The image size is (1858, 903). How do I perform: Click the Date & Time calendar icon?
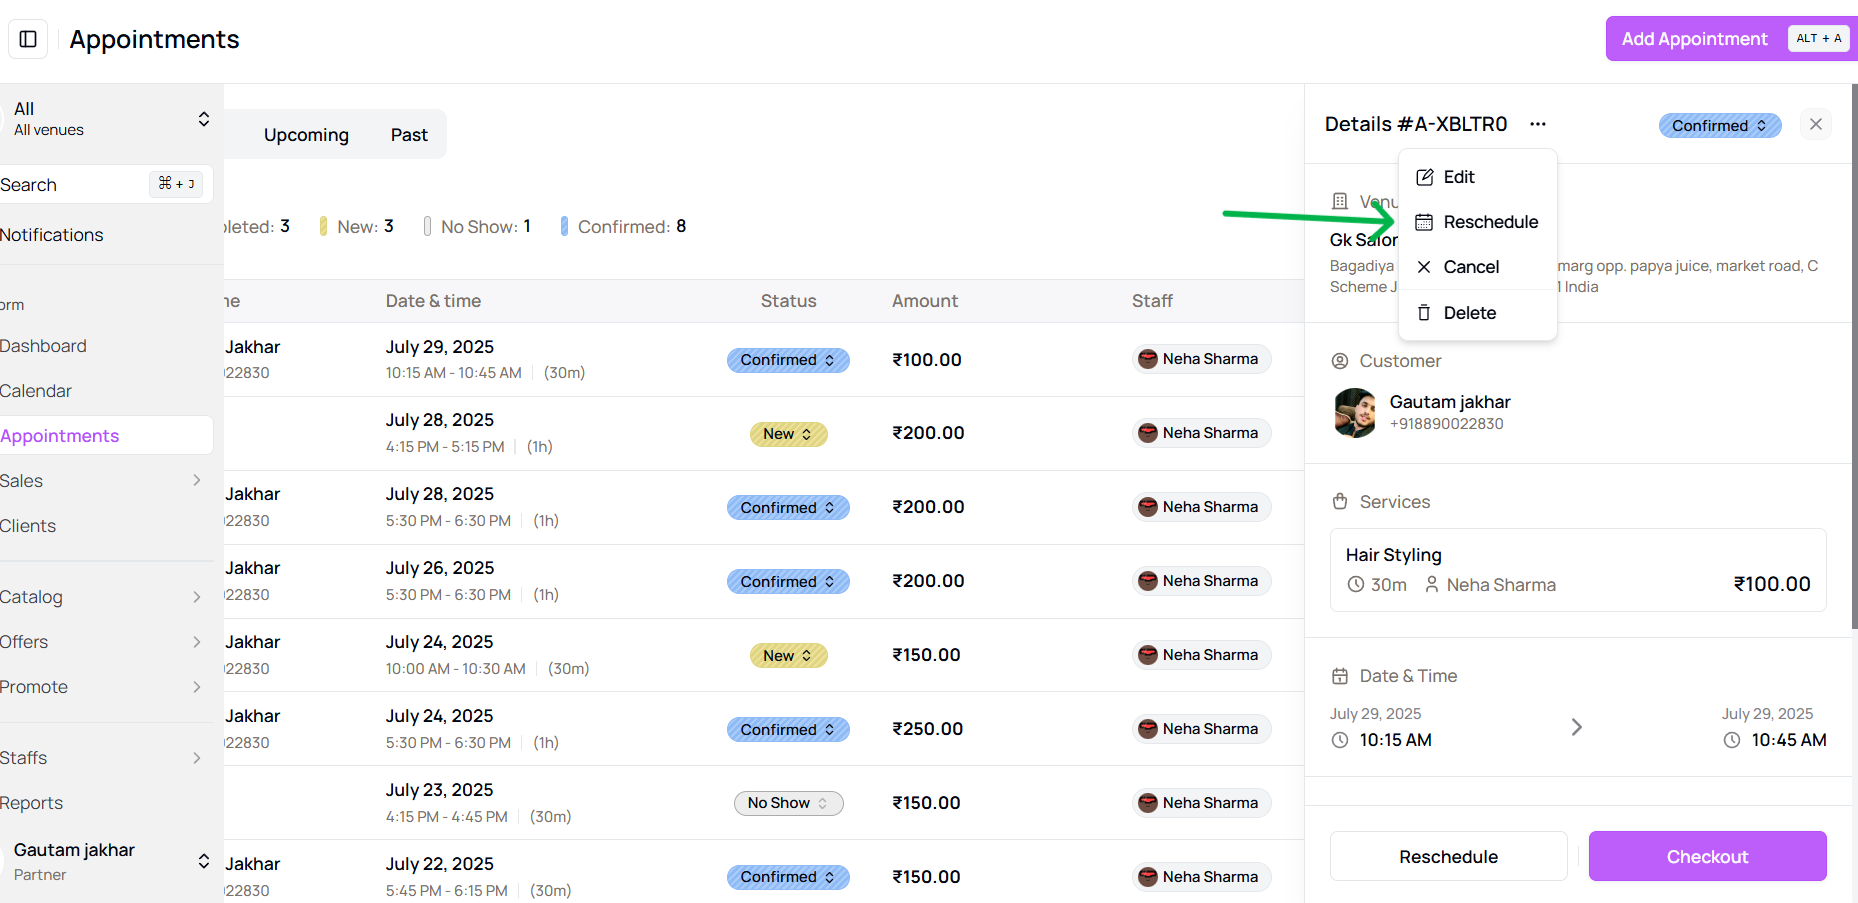tap(1340, 676)
